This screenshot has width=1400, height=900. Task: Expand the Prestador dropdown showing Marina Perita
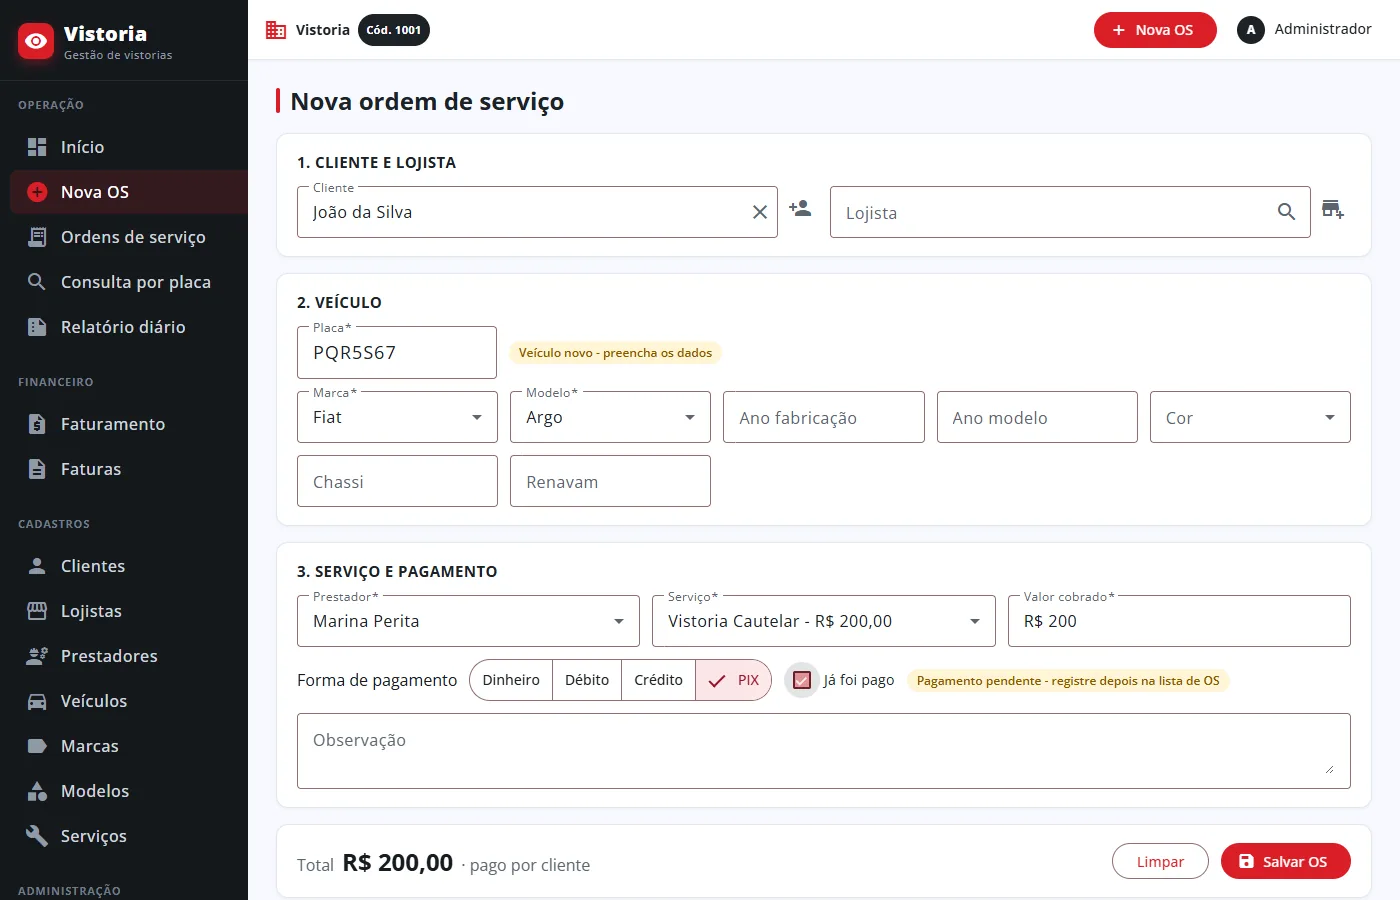click(x=468, y=621)
